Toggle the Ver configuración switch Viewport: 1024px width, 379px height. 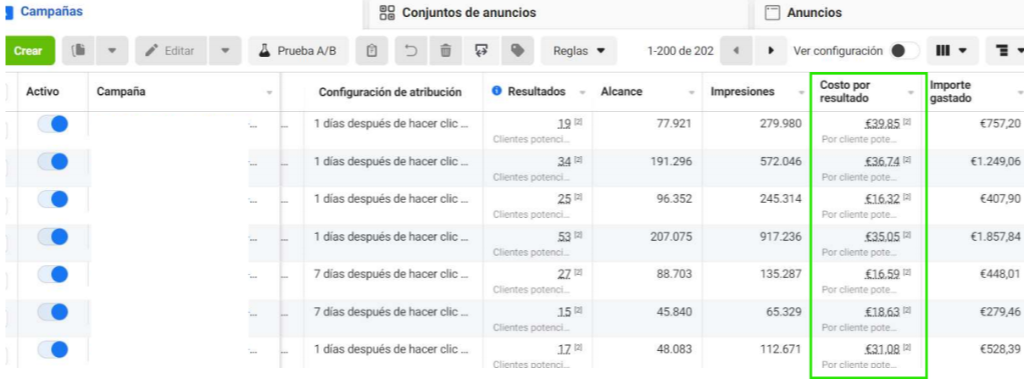pos(903,50)
